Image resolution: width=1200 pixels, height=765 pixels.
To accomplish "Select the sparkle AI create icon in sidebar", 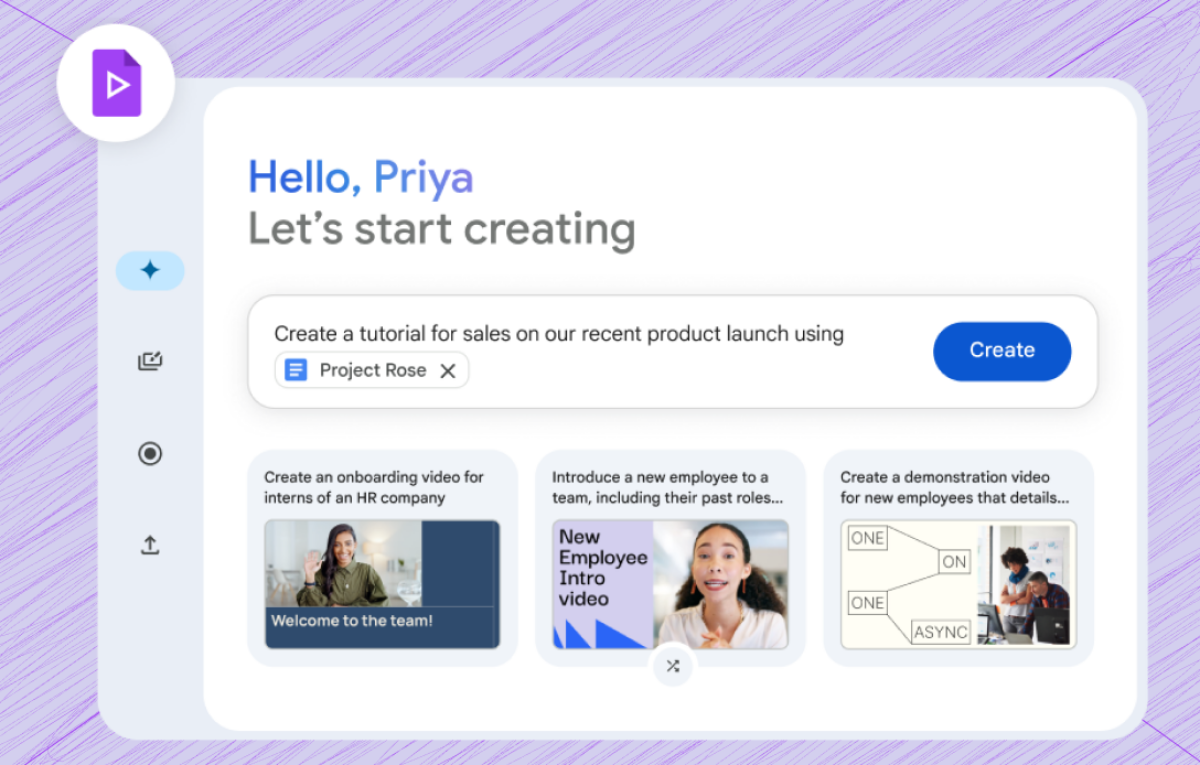I will click(150, 270).
